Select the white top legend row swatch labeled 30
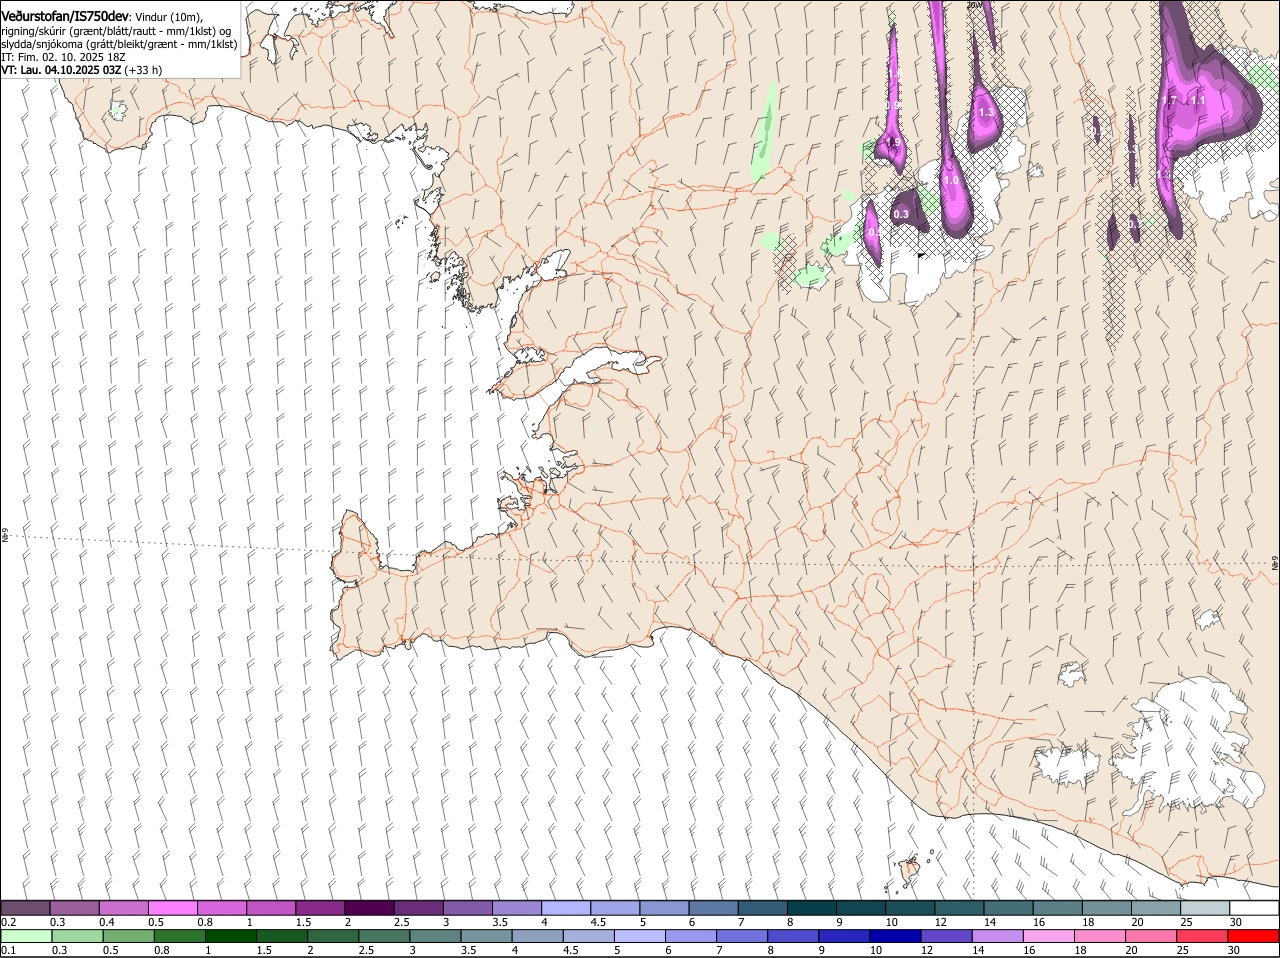 pos(1254,908)
